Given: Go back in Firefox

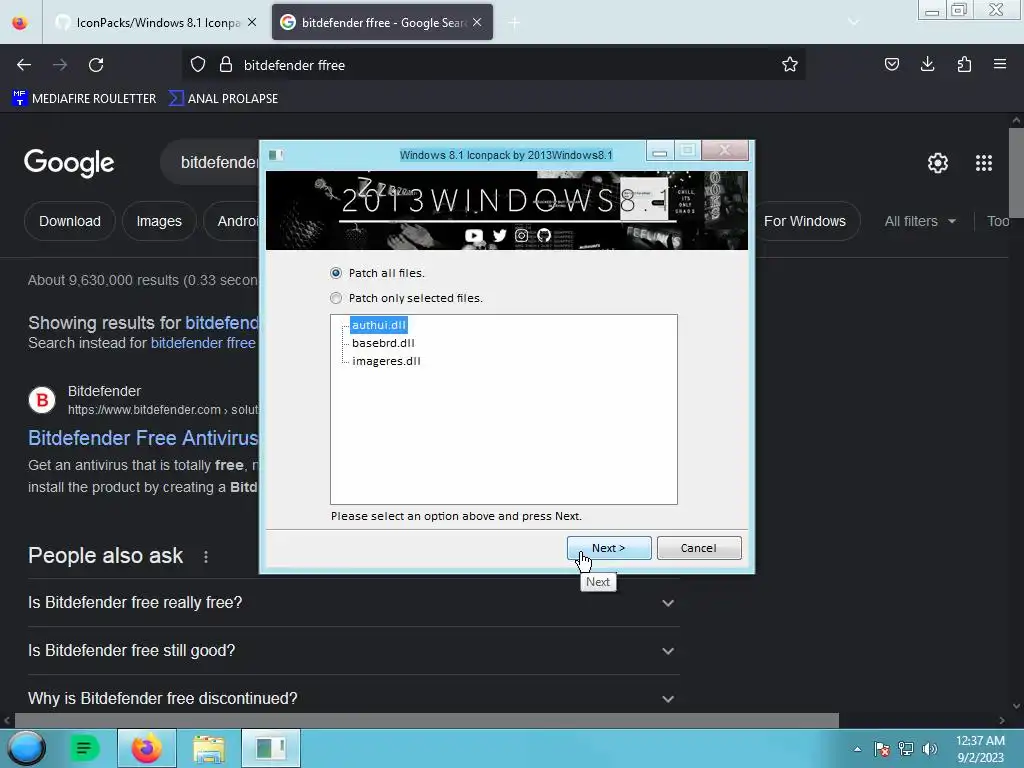Looking at the screenshot, I should tap(24, 65).
